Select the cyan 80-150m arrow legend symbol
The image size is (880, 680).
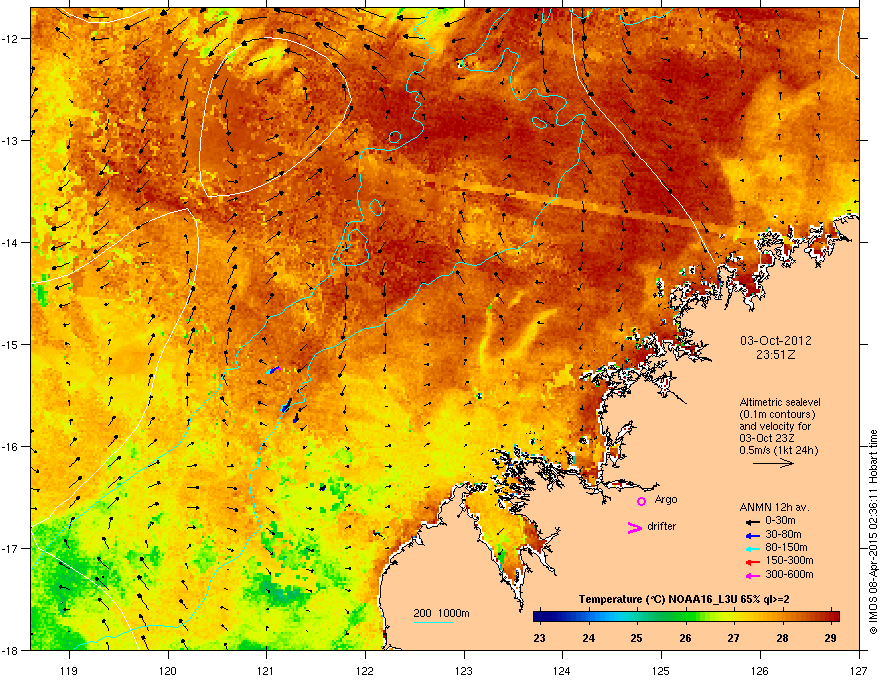click(752, 548)
